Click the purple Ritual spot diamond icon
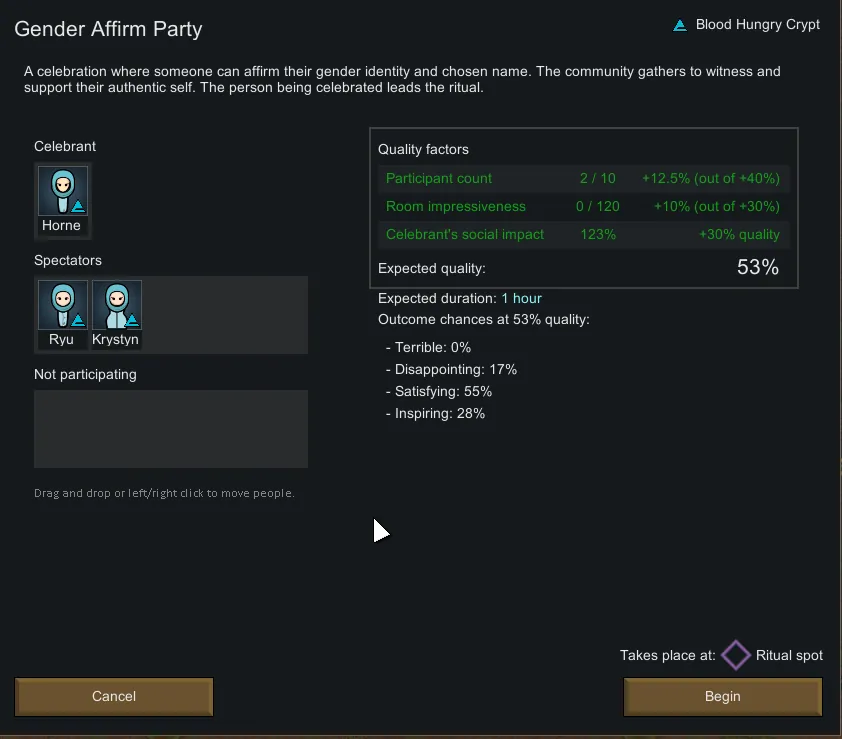This screenshot has width=842, height=739. tap(736, 656)
